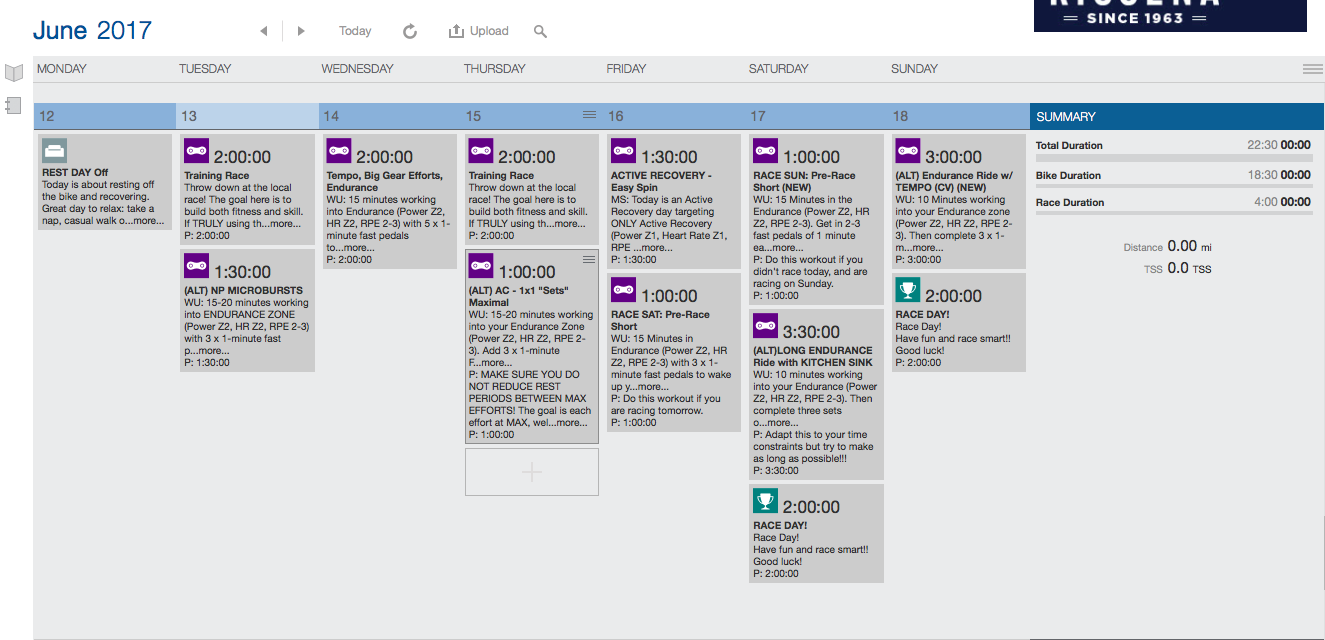Click the Today button
The height and width of the screenshot is (640, 1325).
[x=355, y=31]
